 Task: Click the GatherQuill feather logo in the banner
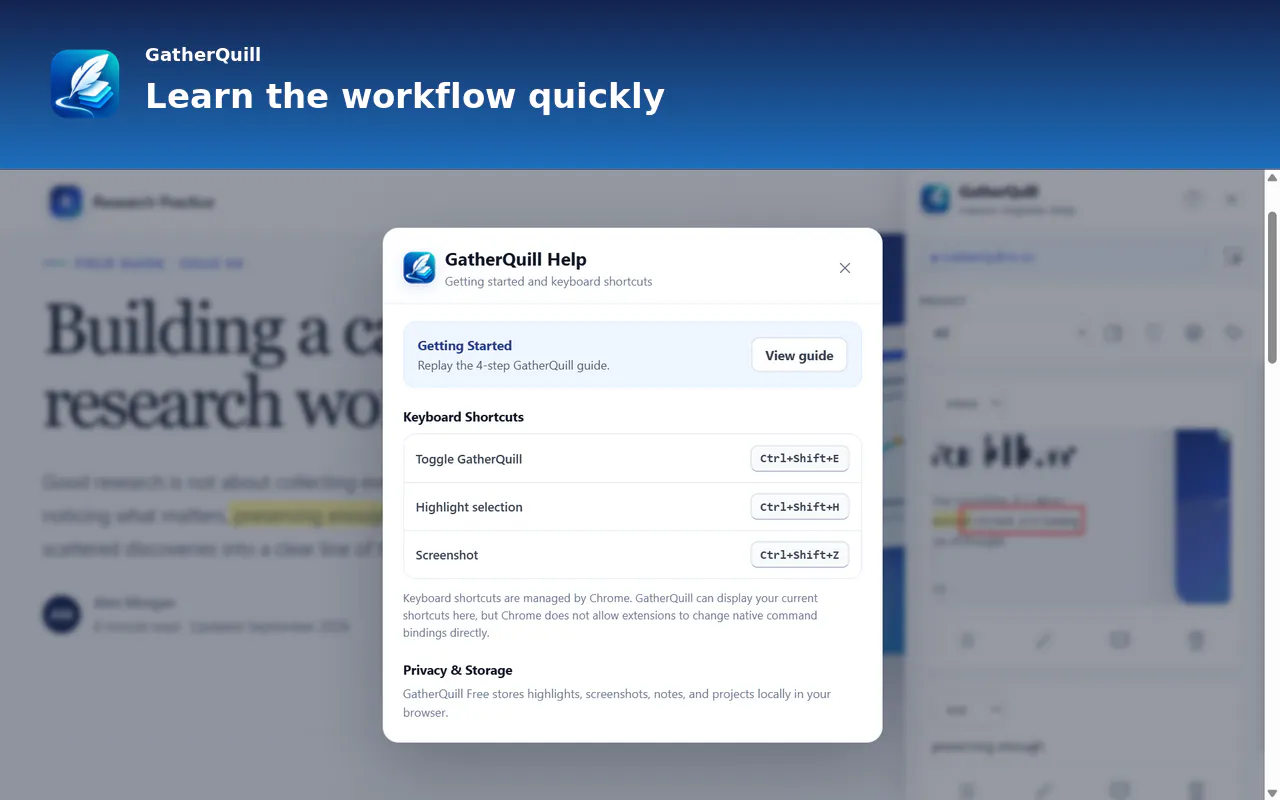85,84
